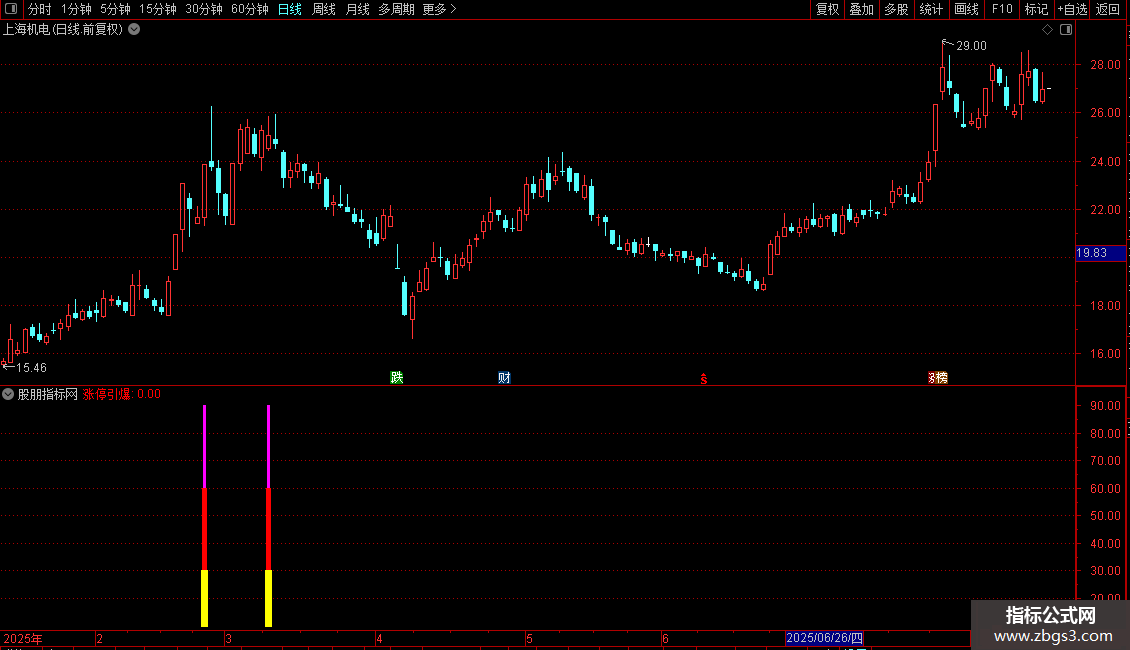
Task: Select the 15分钟 period tab
Action: point(158,9)
